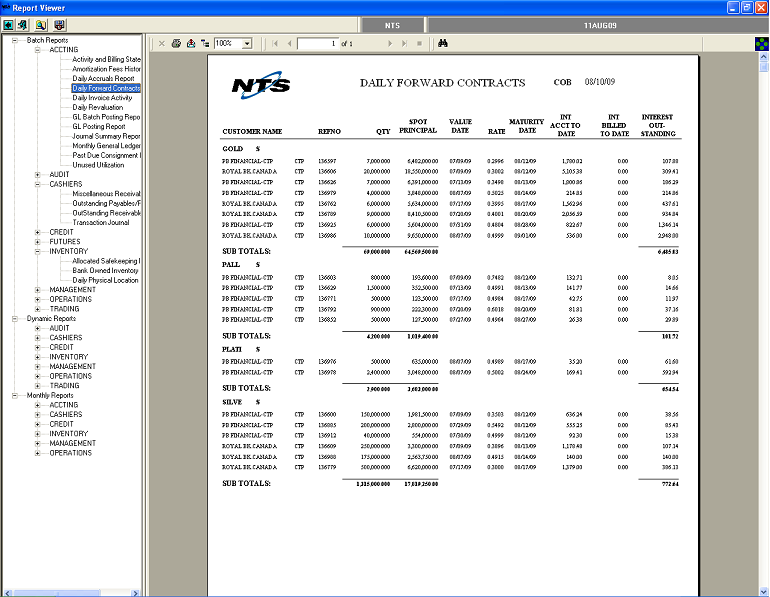Click the green dotted icon top right
Image resolution: width=770 pixels, height=597 pixels.
tap(762, 44)
